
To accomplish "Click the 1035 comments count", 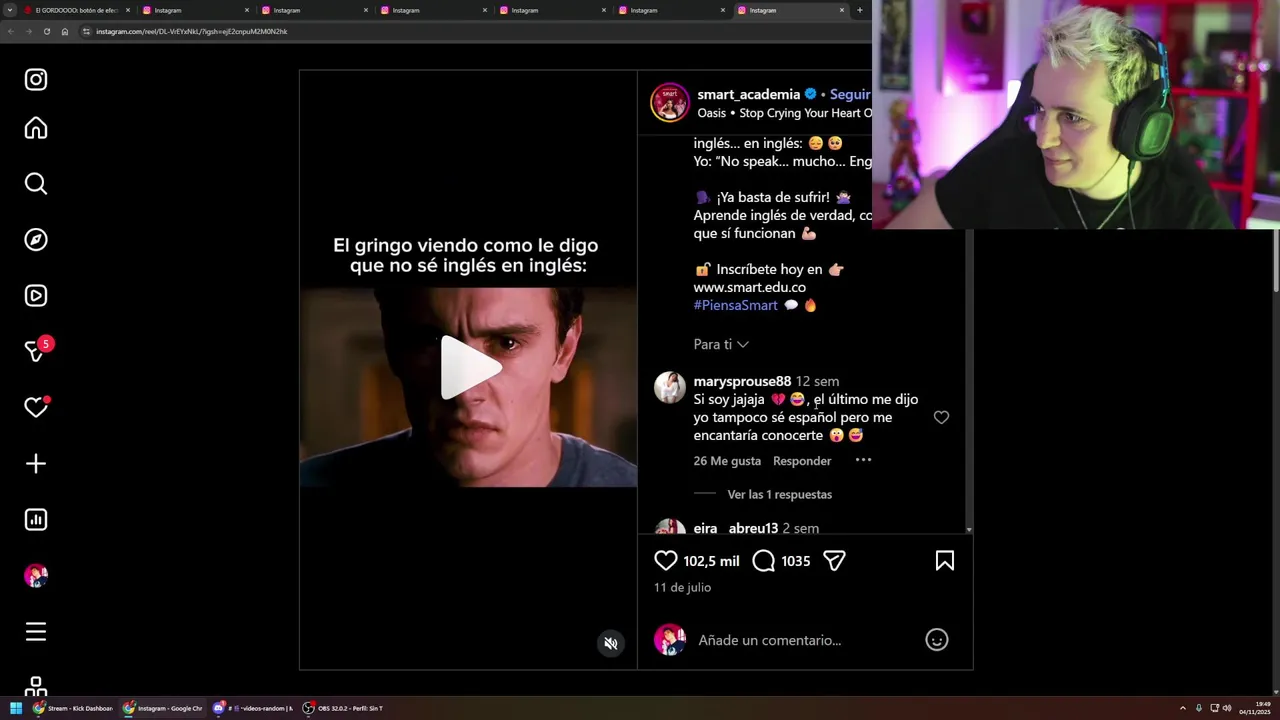I will [796, 561].
